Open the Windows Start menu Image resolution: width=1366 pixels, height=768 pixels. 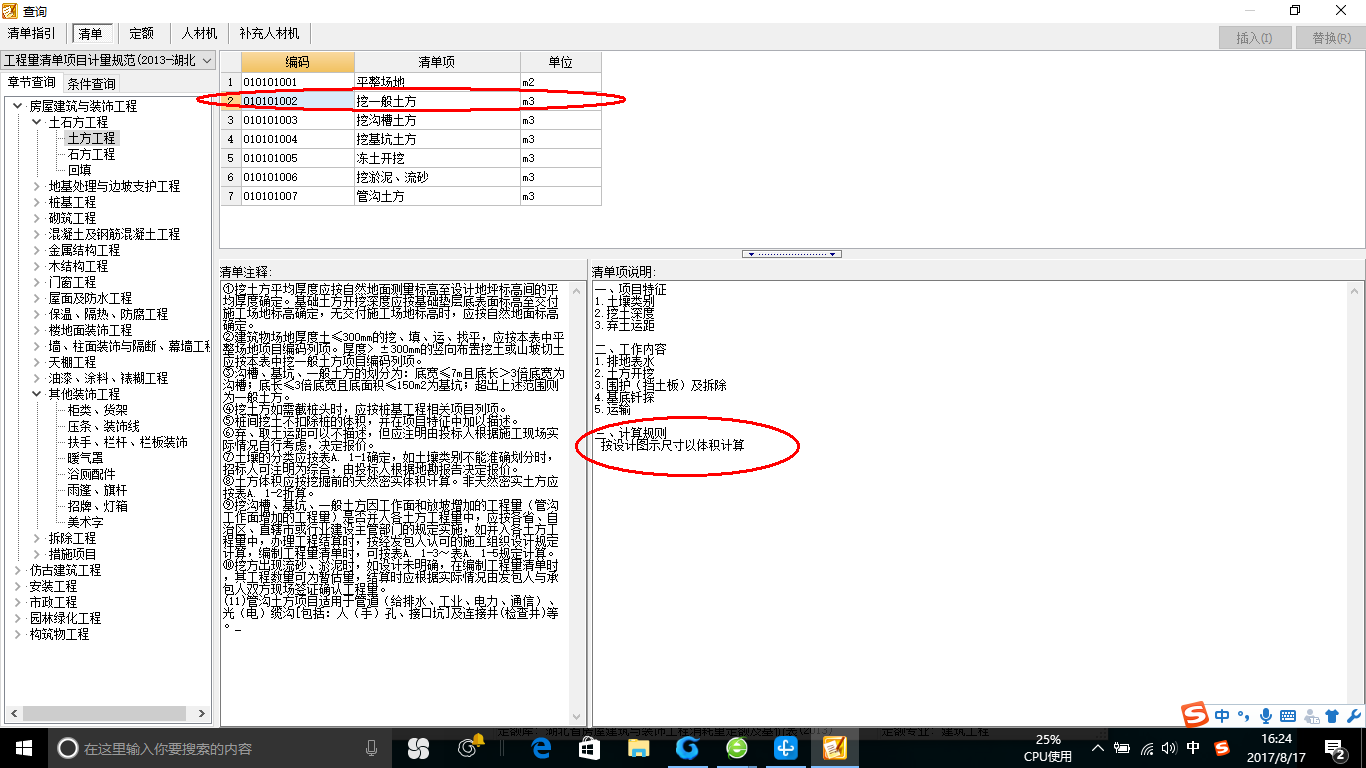pyautogui.click(x=23, y=748)
